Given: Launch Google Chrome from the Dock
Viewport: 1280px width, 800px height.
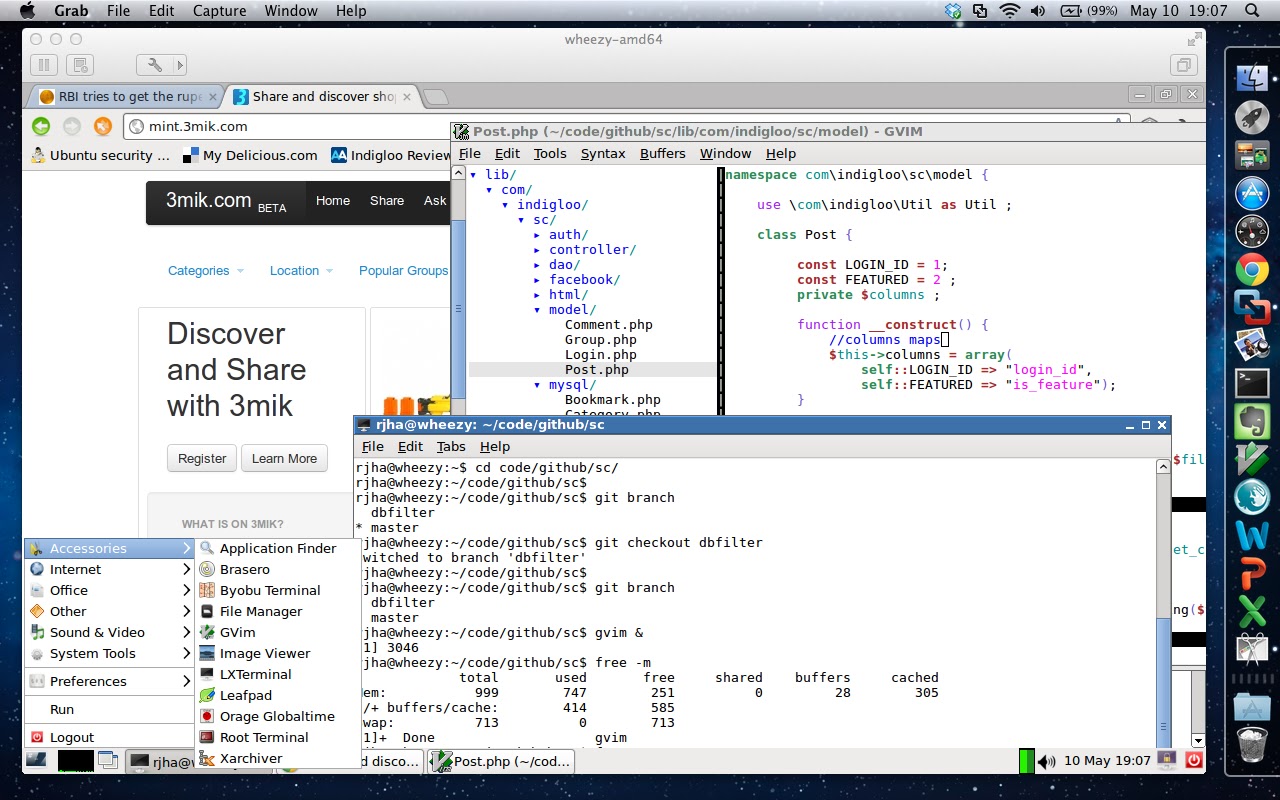Looking at the screenshot, I should [1252, 269].
